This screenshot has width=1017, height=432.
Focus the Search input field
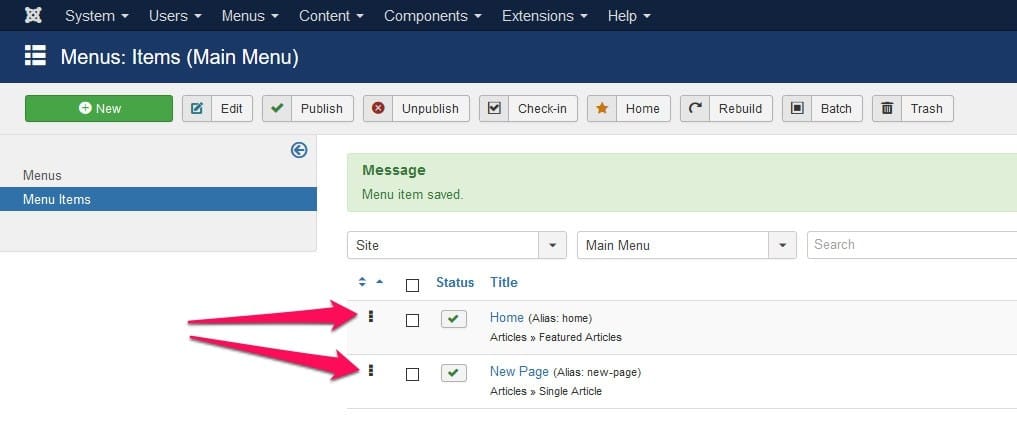point(911,245)
